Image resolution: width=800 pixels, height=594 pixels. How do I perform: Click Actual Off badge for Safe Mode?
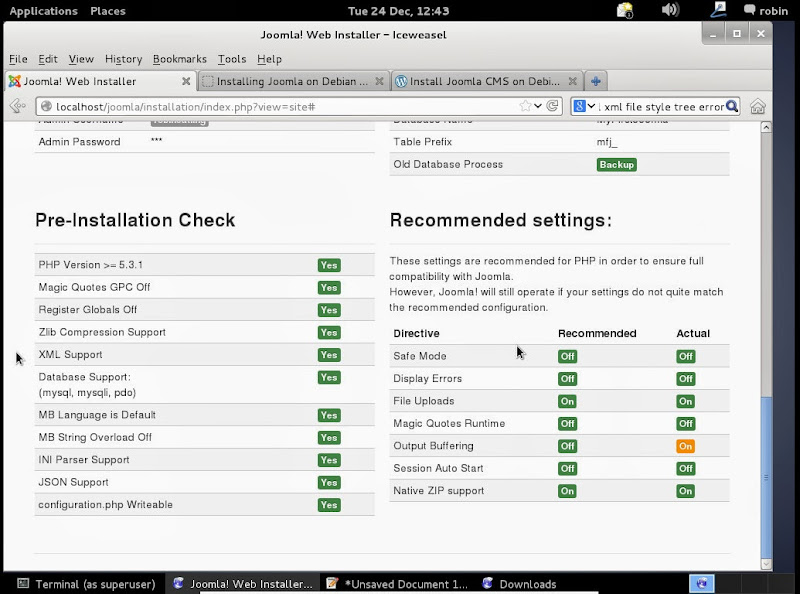tap(685, 356)
